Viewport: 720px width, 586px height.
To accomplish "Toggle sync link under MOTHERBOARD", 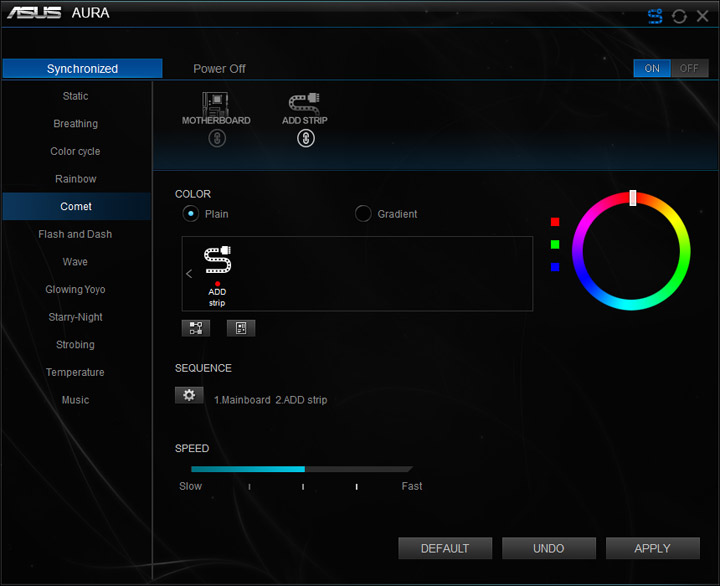I will point(217,138).
